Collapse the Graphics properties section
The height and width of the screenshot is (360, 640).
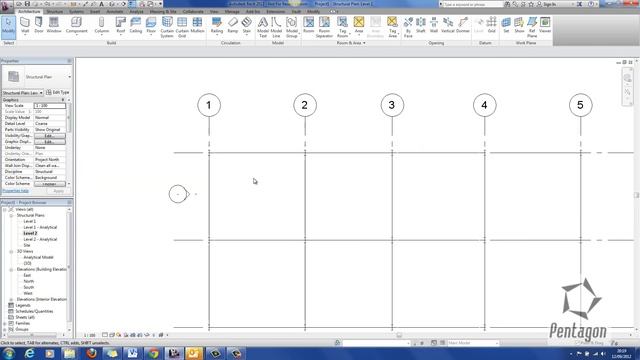pos(63,100)
